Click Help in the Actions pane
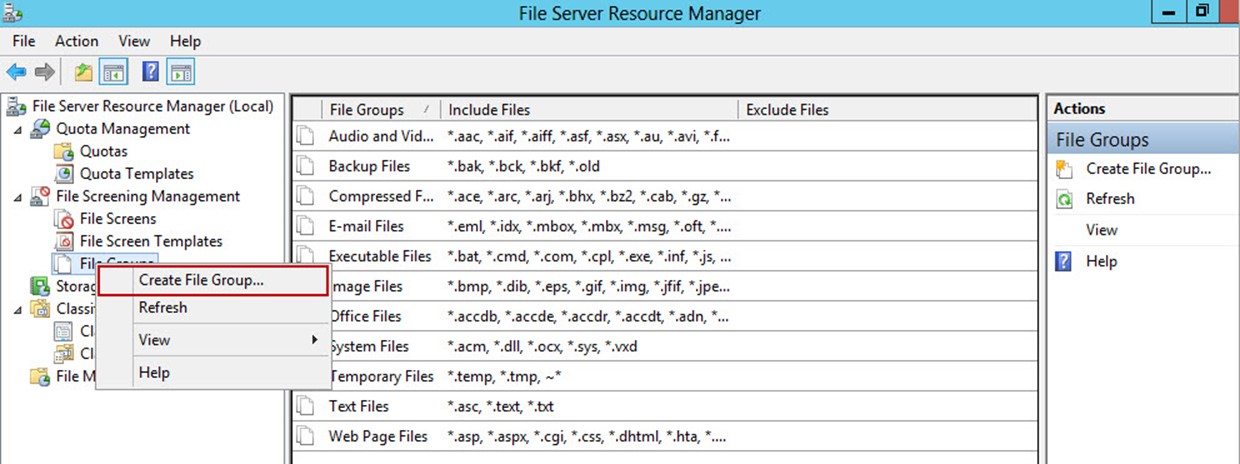Image resolution: width=1240 pixels, height=464 pixels. click(x=1101, y=261)
